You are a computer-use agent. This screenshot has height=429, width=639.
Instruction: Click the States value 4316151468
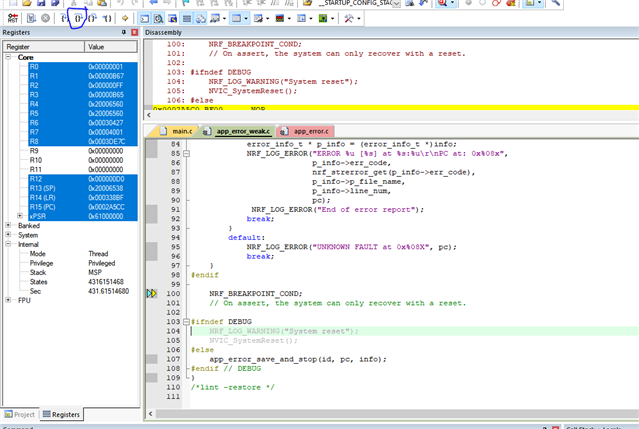coord(106,282)
